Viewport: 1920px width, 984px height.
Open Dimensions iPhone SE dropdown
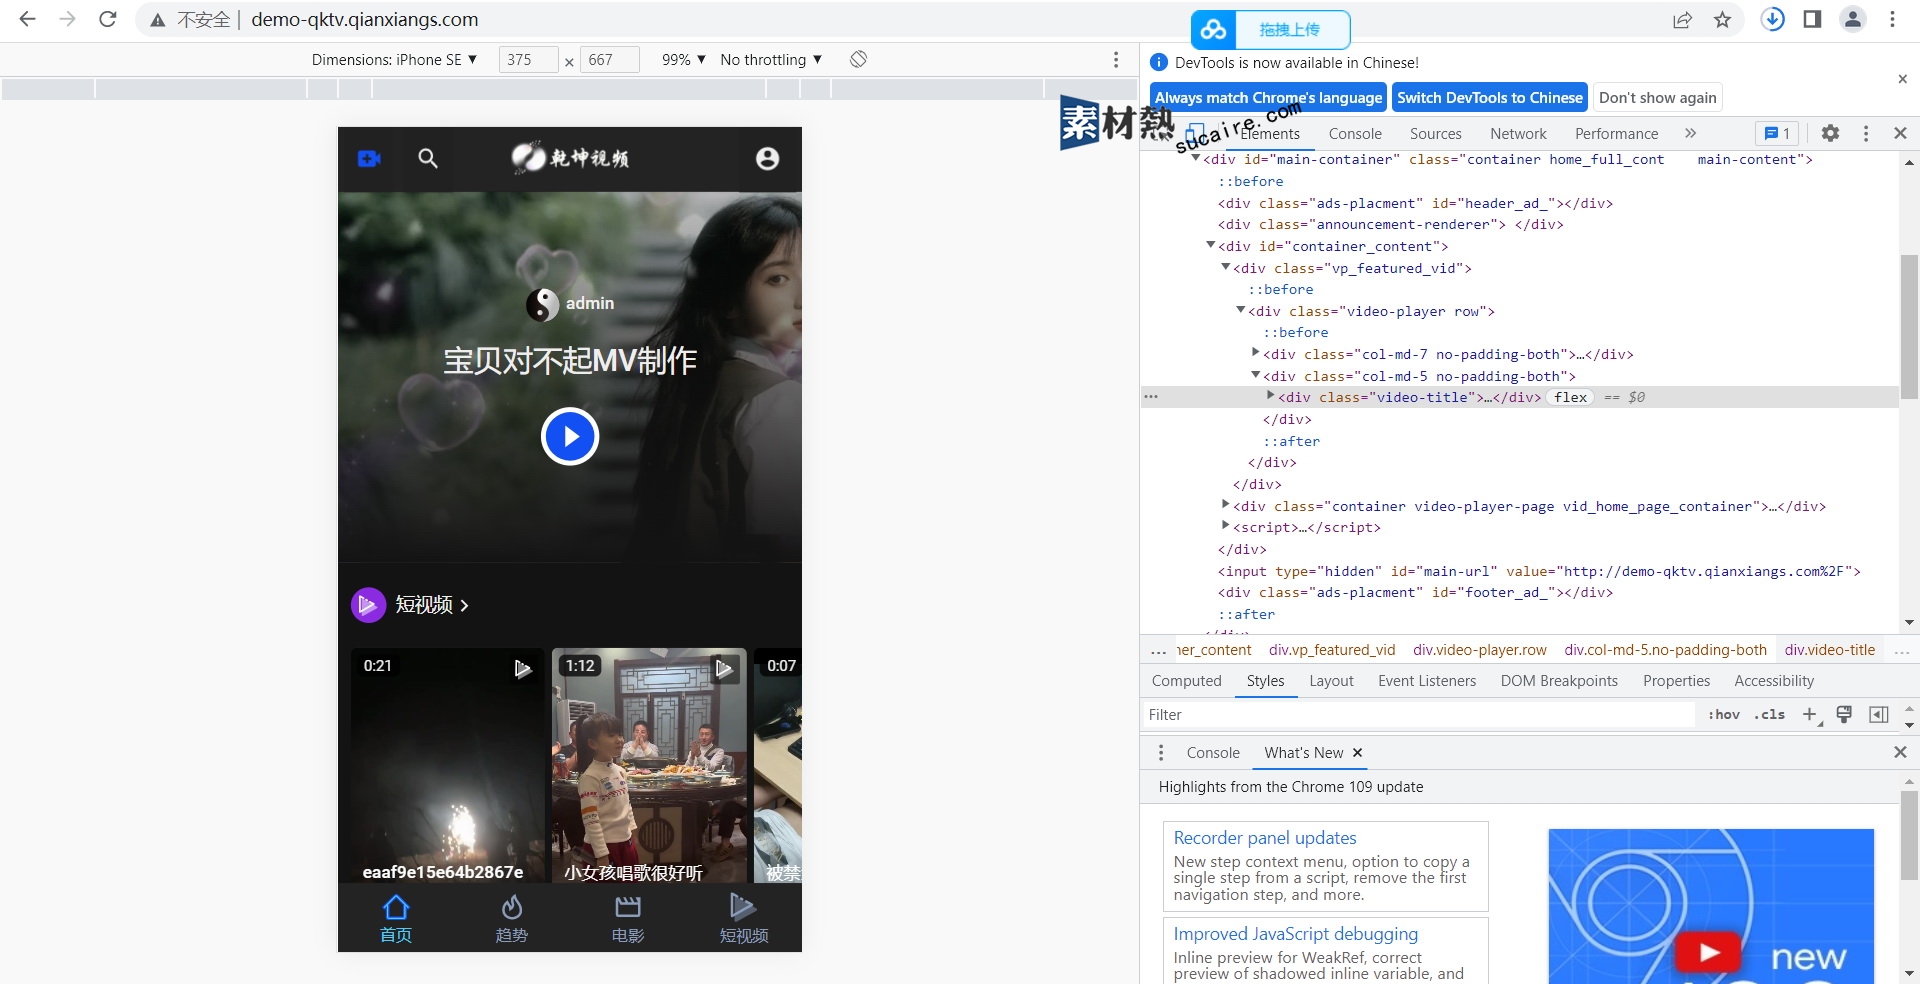[394, 60]
